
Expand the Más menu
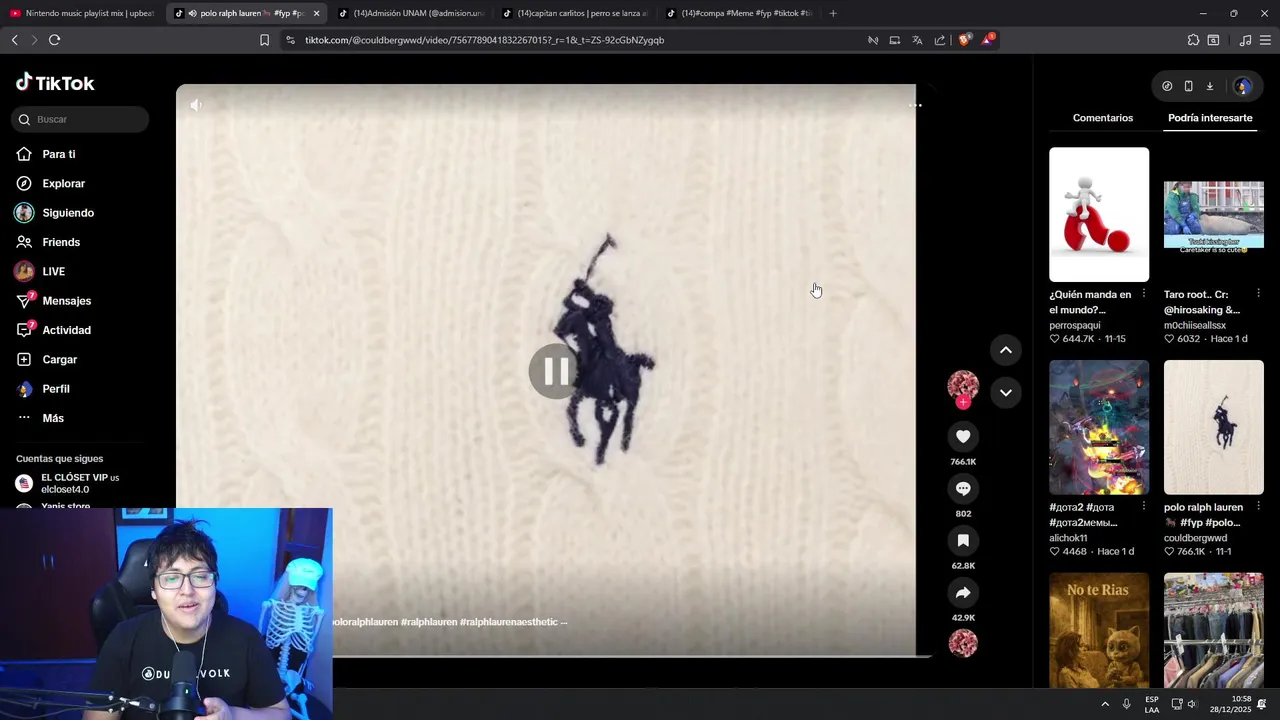[x=52, y=418]
